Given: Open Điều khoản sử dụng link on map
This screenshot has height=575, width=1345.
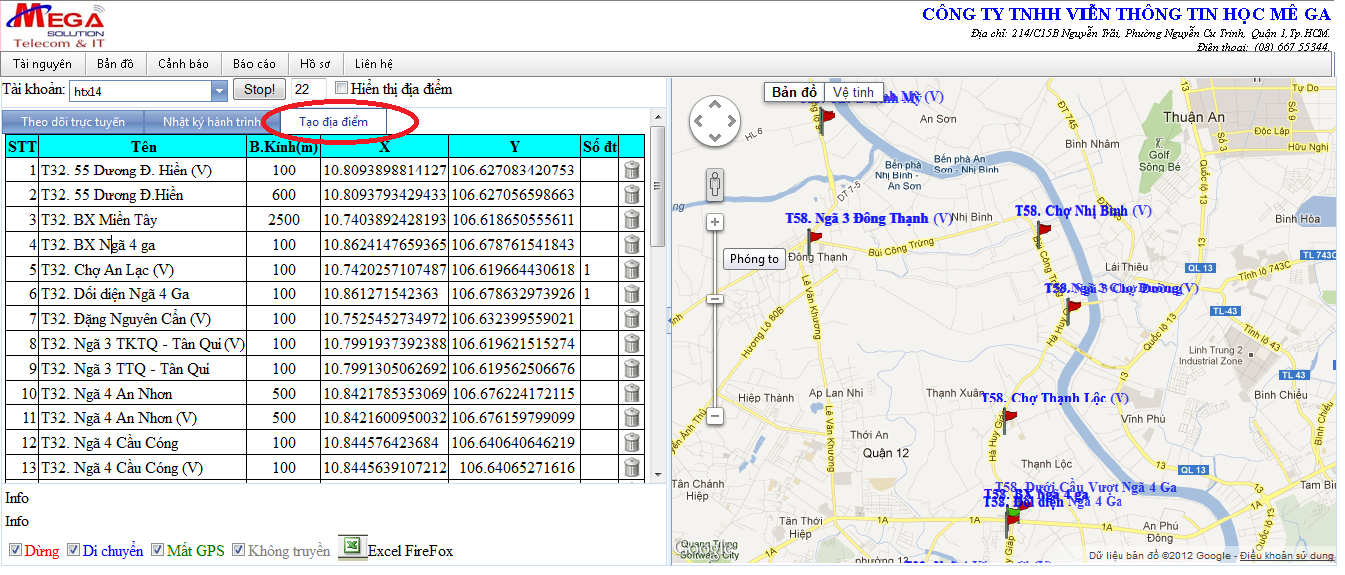Looking at the screenshot, I should point(1287,555).
